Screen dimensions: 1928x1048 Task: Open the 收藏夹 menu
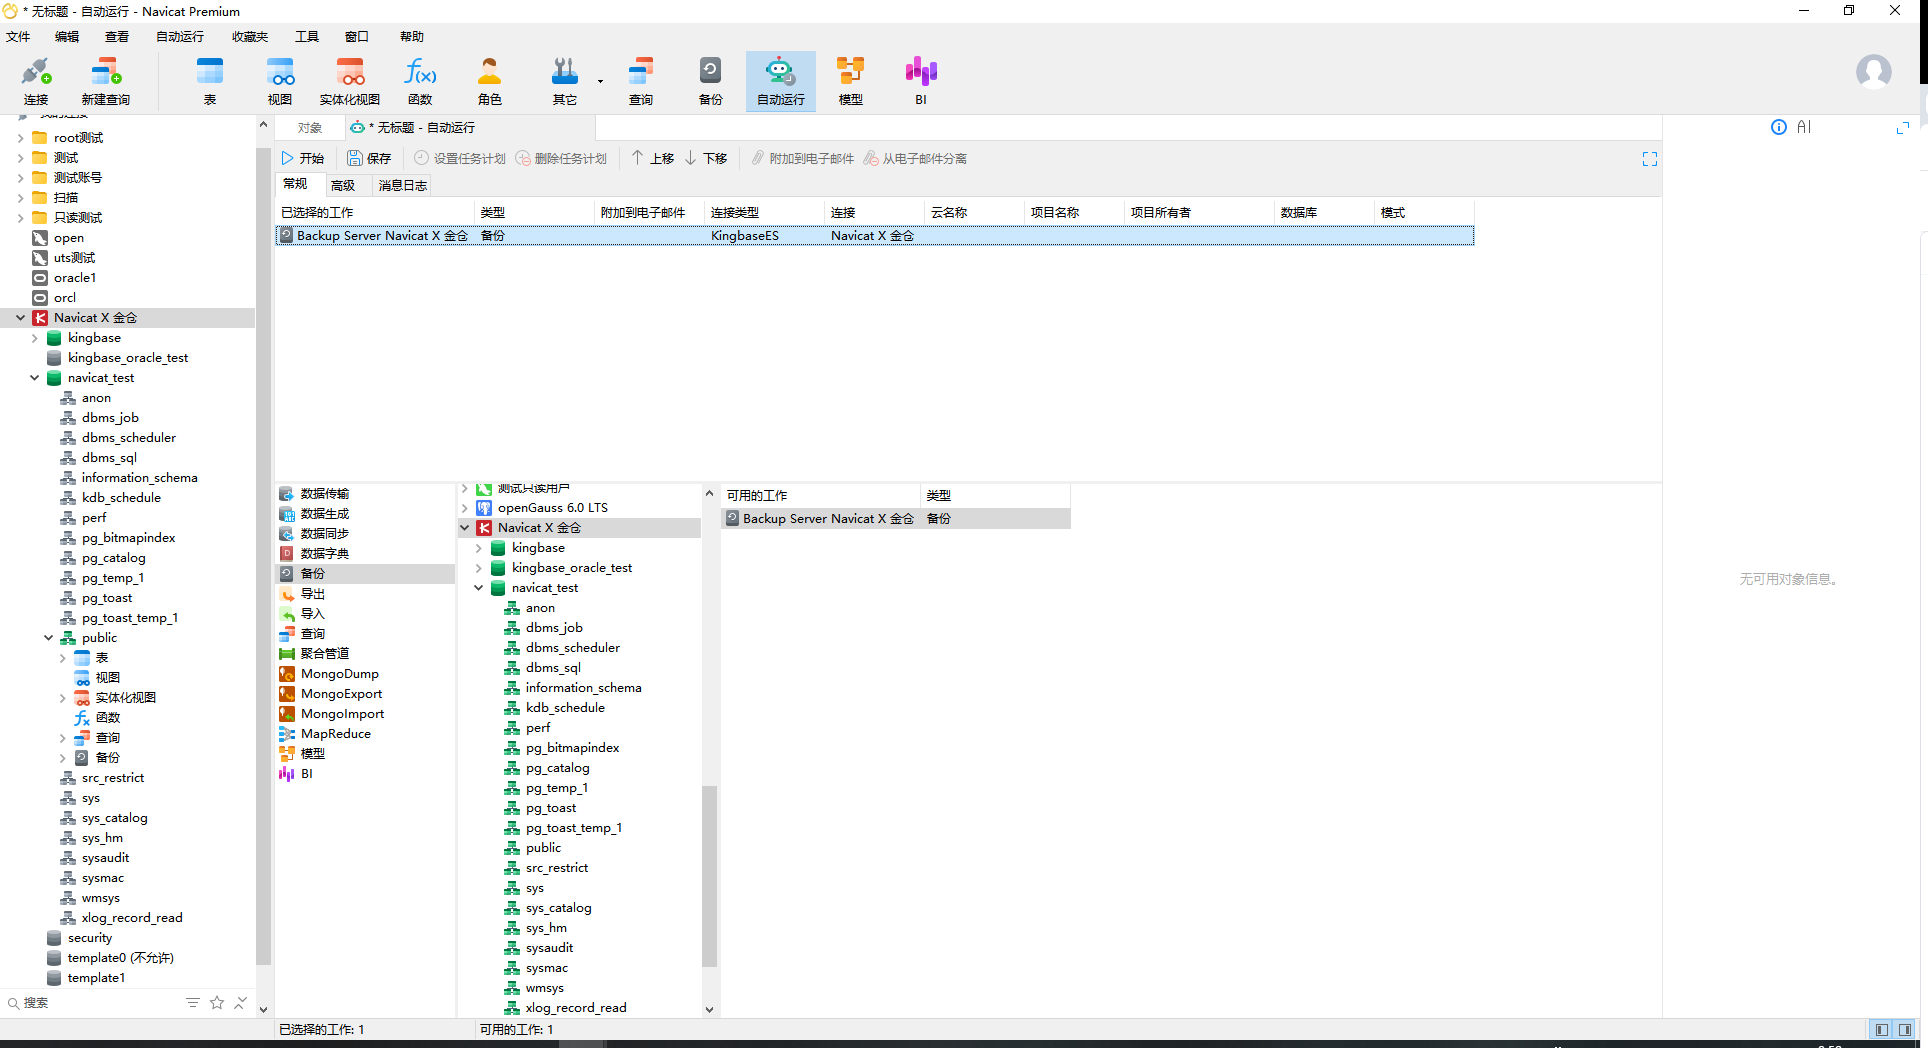(250, 37)
